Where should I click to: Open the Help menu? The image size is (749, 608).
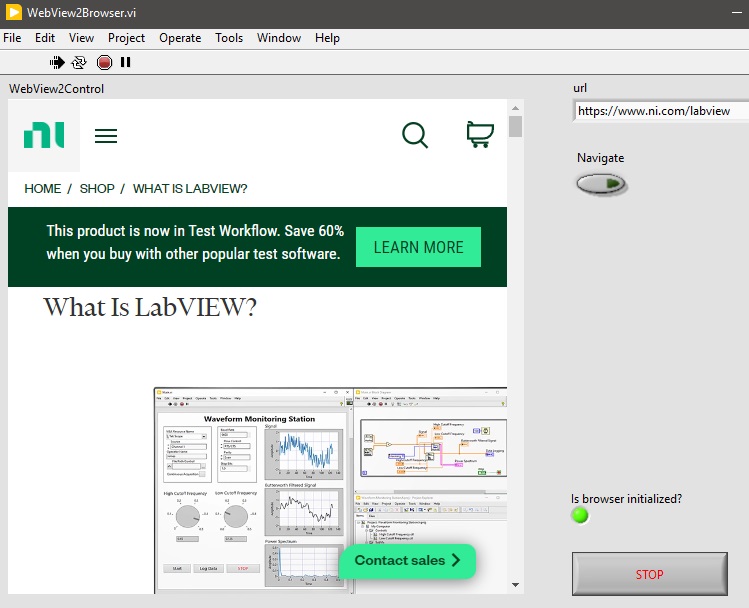point(327,38)
